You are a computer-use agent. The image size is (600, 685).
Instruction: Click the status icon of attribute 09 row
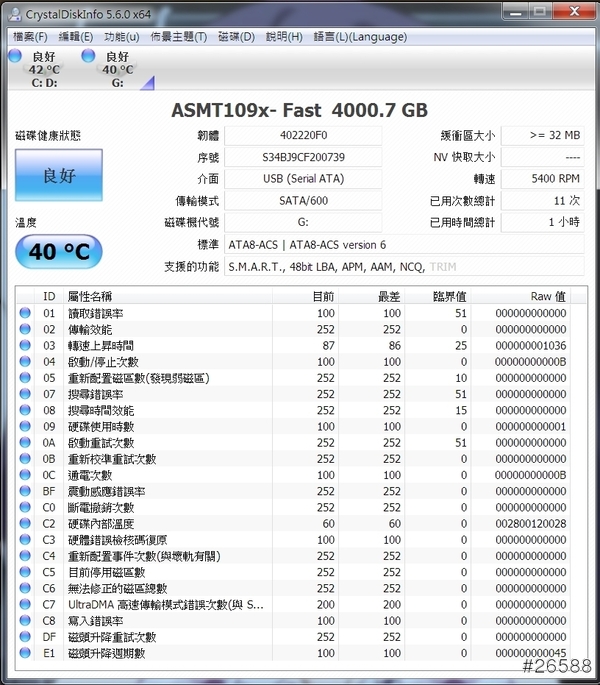tap(26, 426)
